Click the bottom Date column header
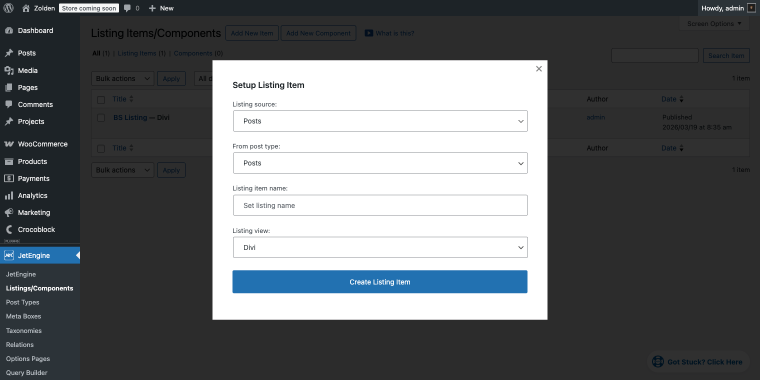760x380 pixels. pyautogui.click(x=672, y=148)
